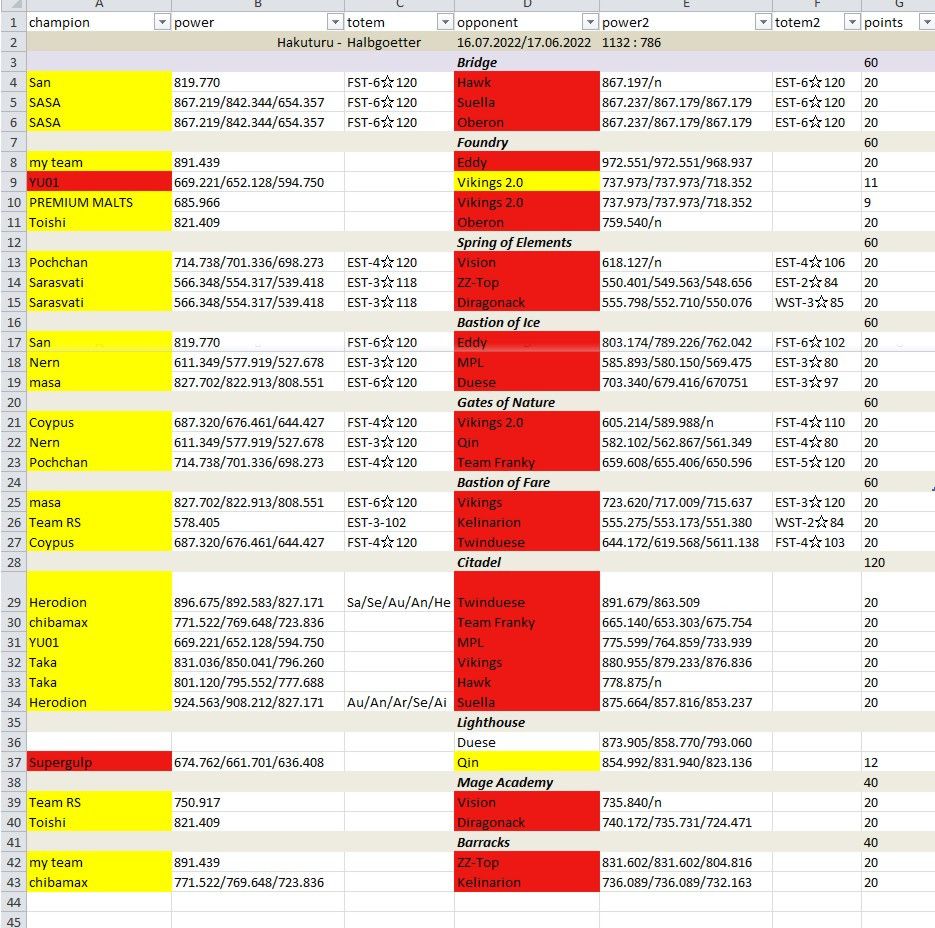This screenshot has width=935, height=928.
Task: Click the 'Hawk' opponent cell in row 4
Action: pyautogui.click(x=527, y=82)
